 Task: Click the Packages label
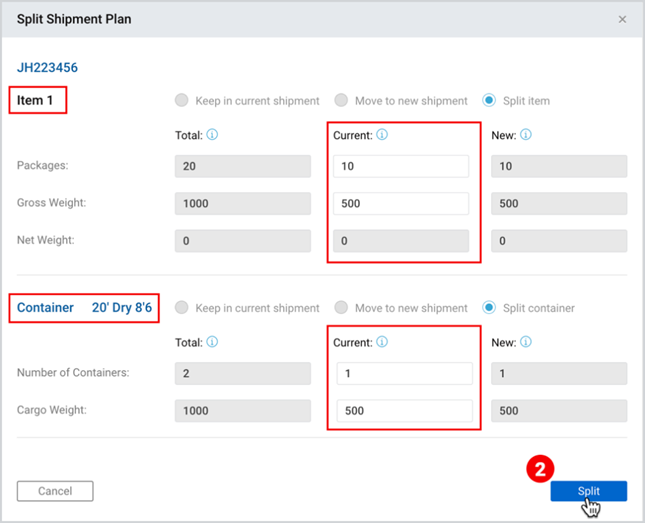pos(42,165)
